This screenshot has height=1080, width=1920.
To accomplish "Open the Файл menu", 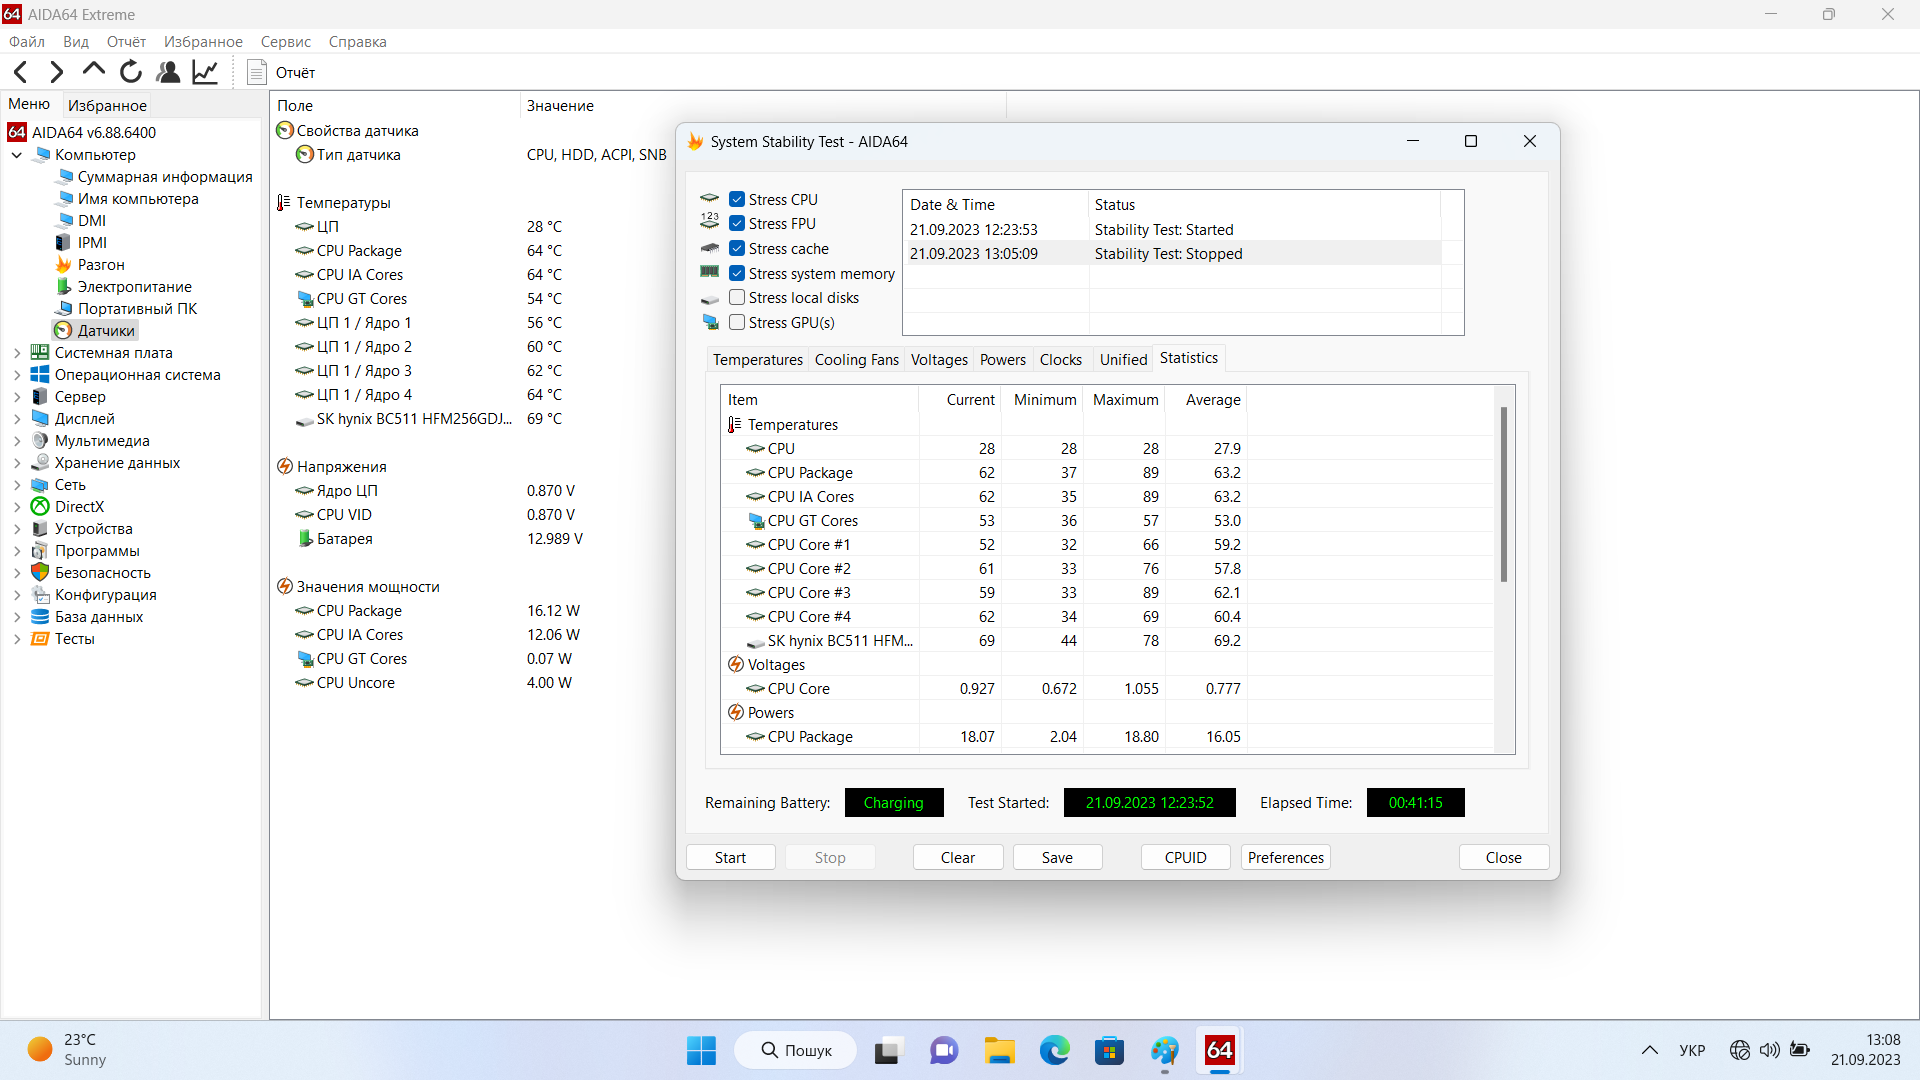I will [x=27, y=42].
